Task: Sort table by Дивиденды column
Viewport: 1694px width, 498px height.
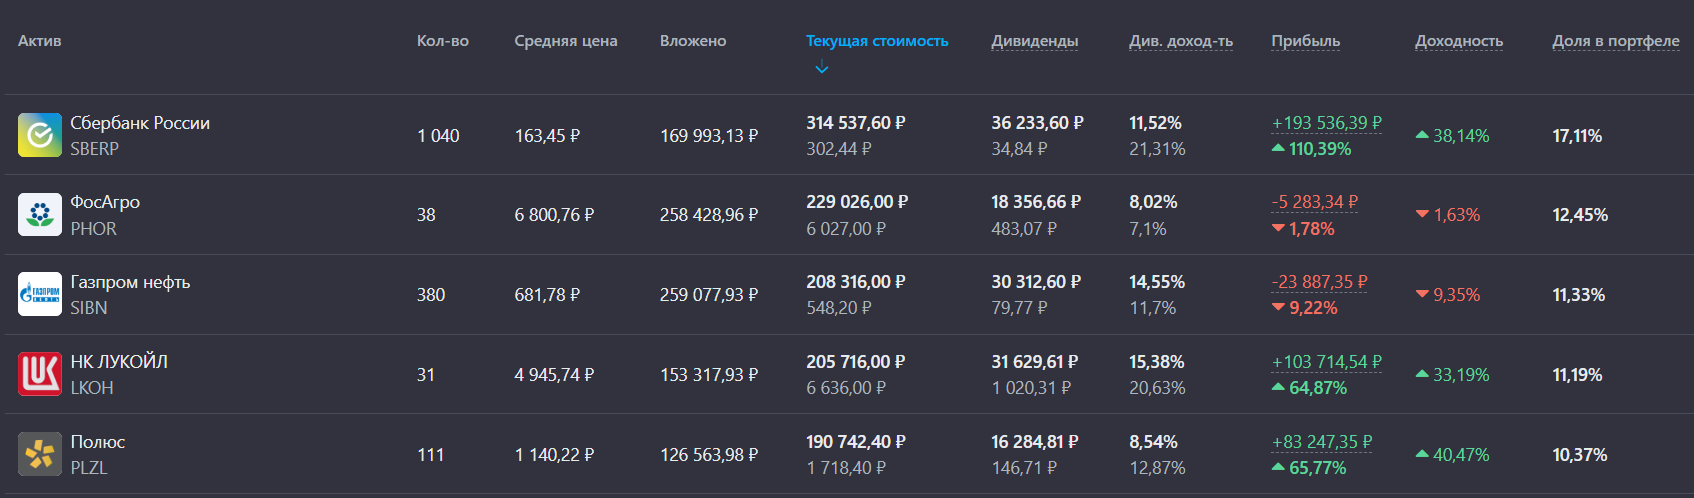Action: pos(1034,41)
